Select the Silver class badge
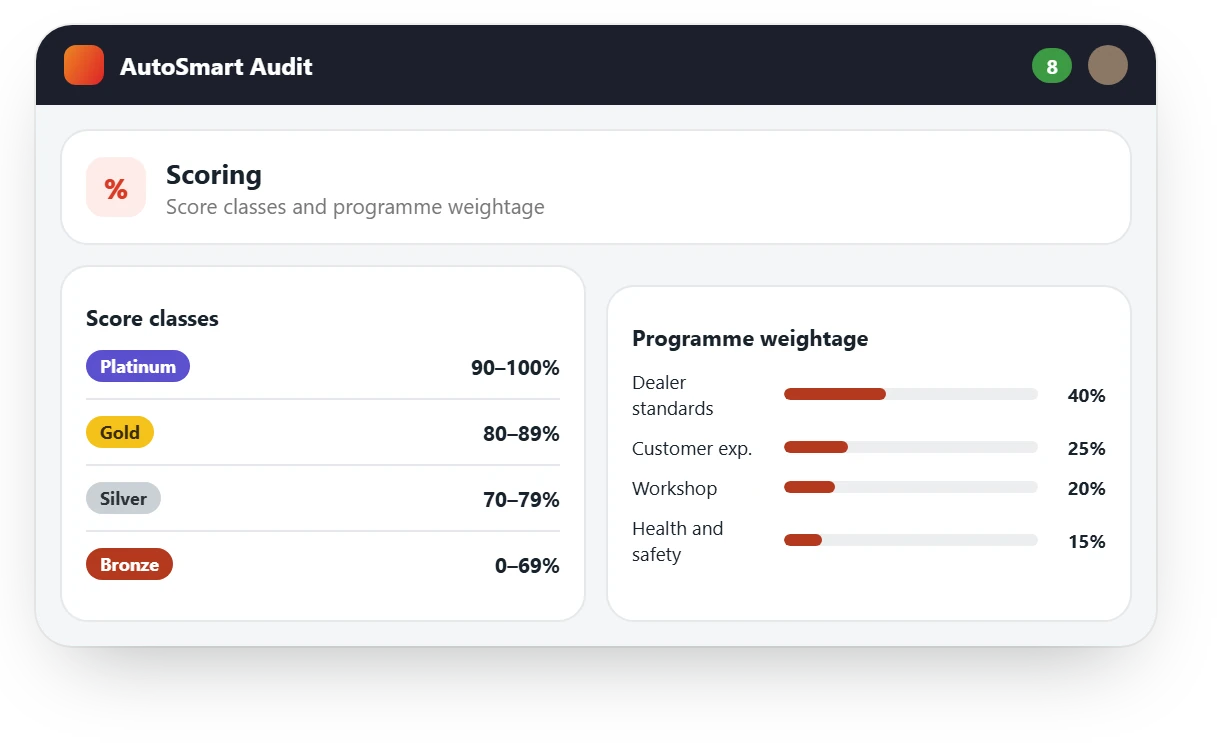Image resolution: width=1217 pixels, height=743 pixels. (x=123, y=498)
